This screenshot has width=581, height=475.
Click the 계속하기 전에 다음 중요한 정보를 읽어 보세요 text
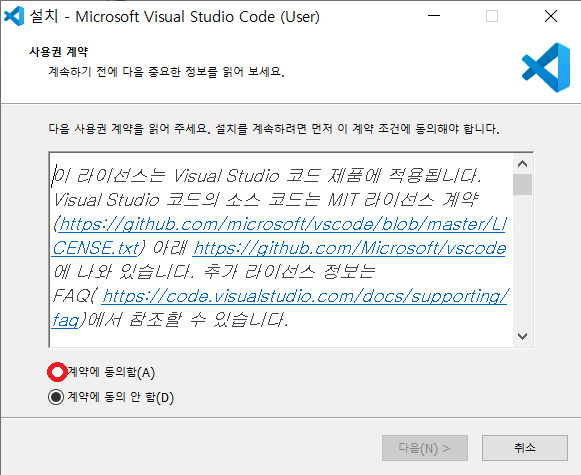tap(166, 71)
